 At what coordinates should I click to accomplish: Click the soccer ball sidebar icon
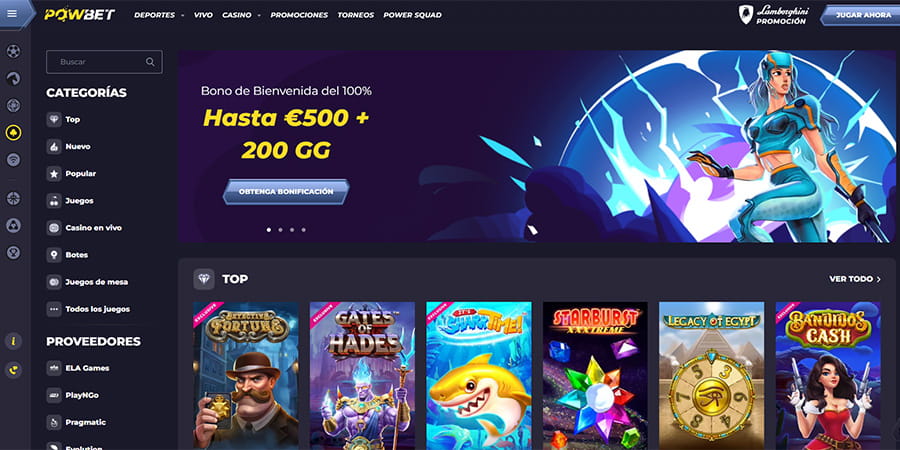click(13, 51)
